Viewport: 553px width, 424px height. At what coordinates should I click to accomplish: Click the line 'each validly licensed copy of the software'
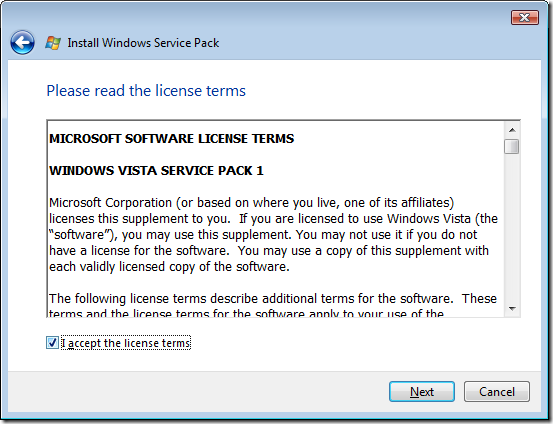pos(169,267)
